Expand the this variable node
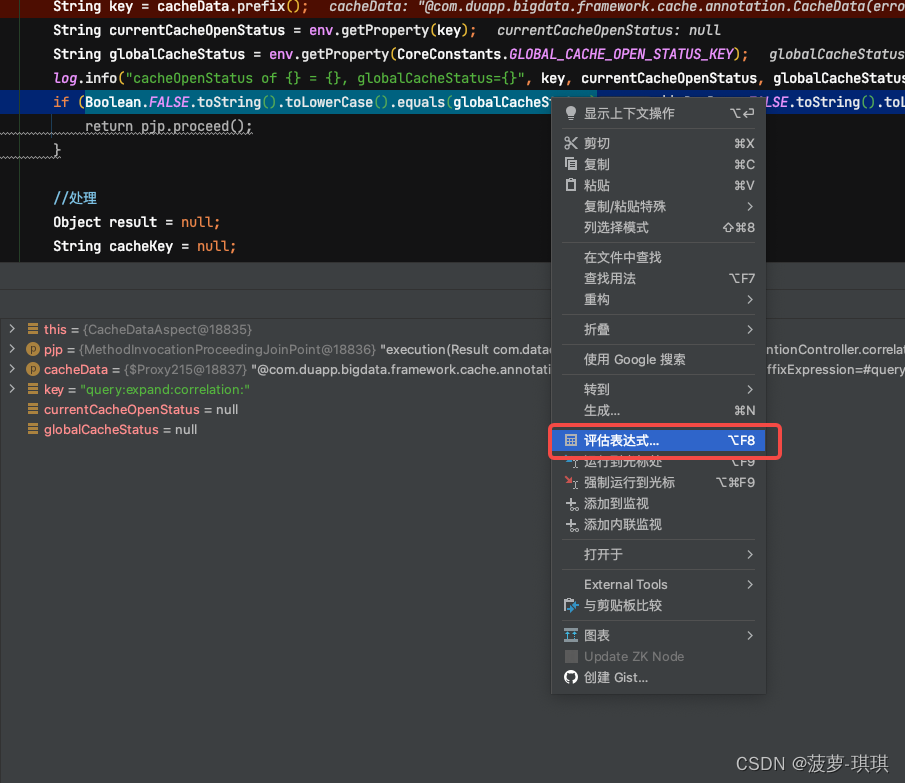 12,329
